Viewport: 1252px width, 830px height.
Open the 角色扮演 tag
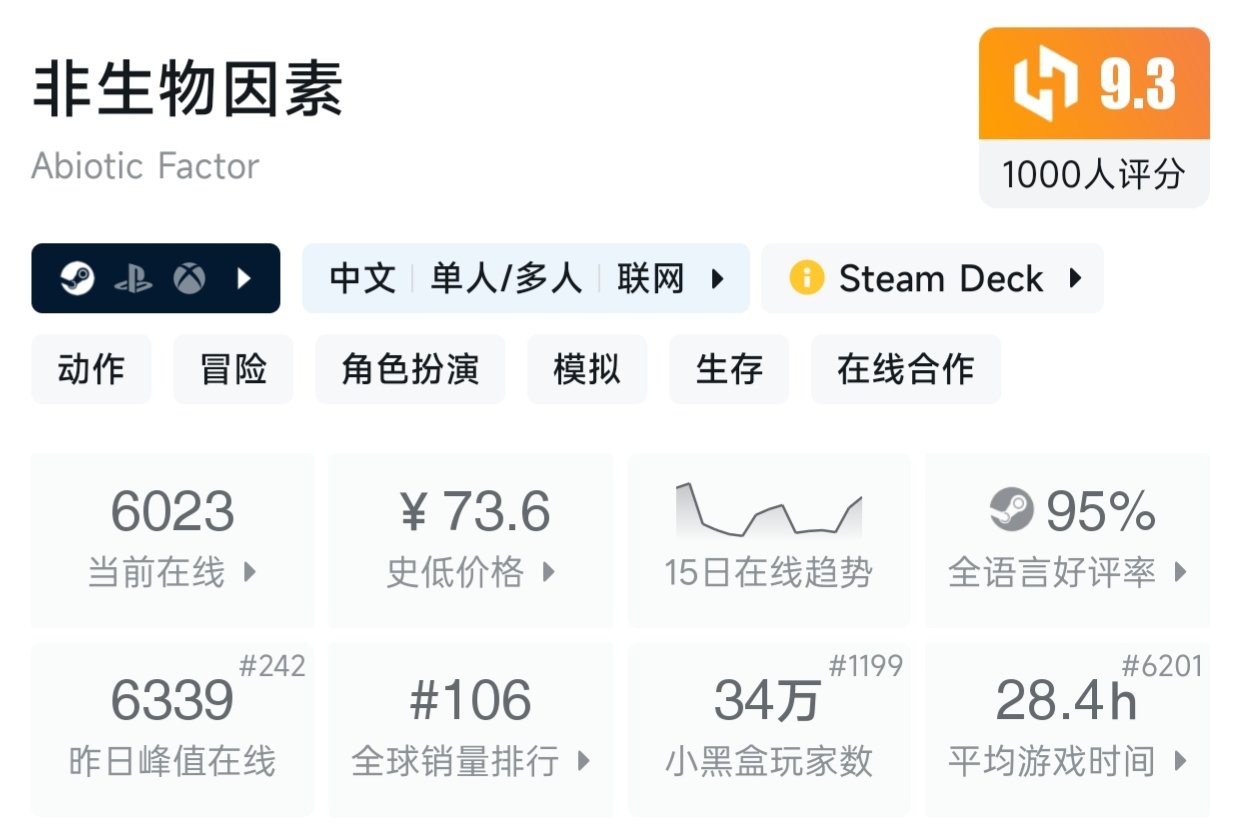pyautogui.click(x=410, y=369)
